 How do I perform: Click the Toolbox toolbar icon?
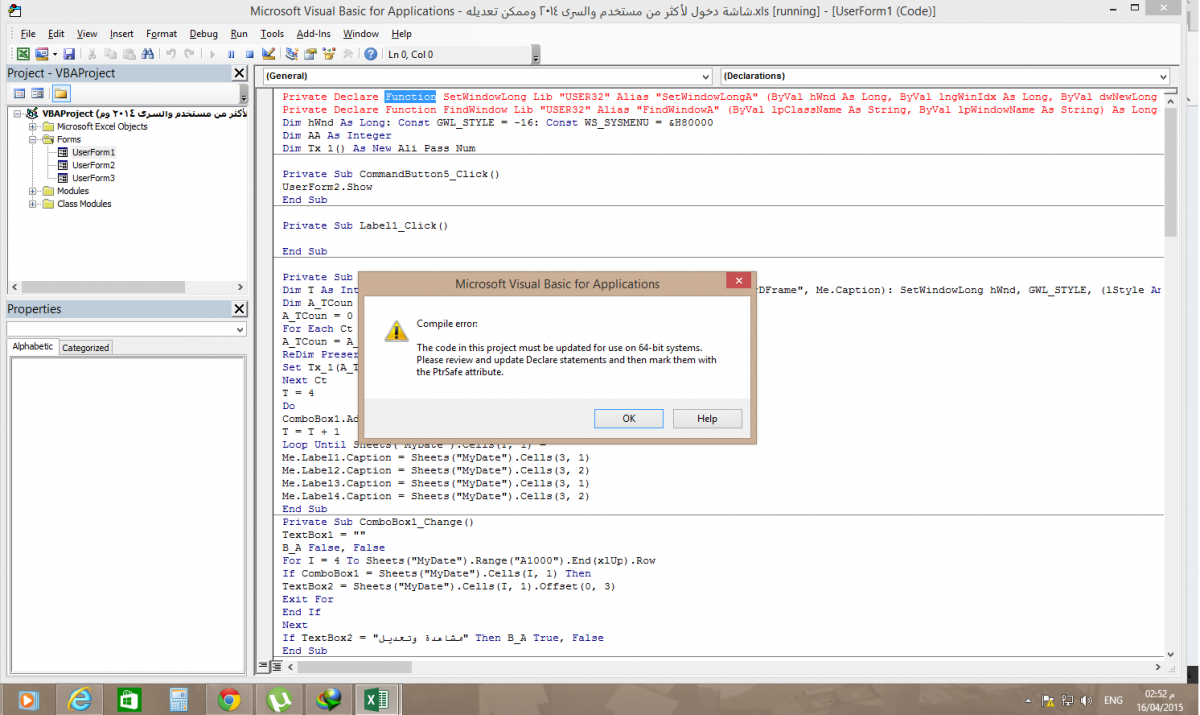coord(347,54)
